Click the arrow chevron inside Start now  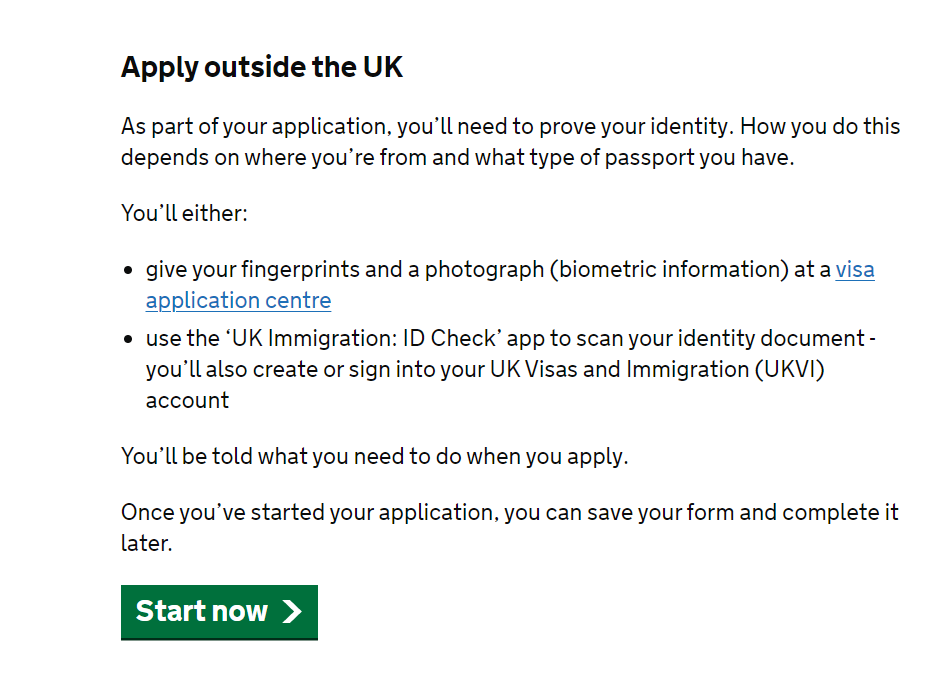[x=292, y=612]
